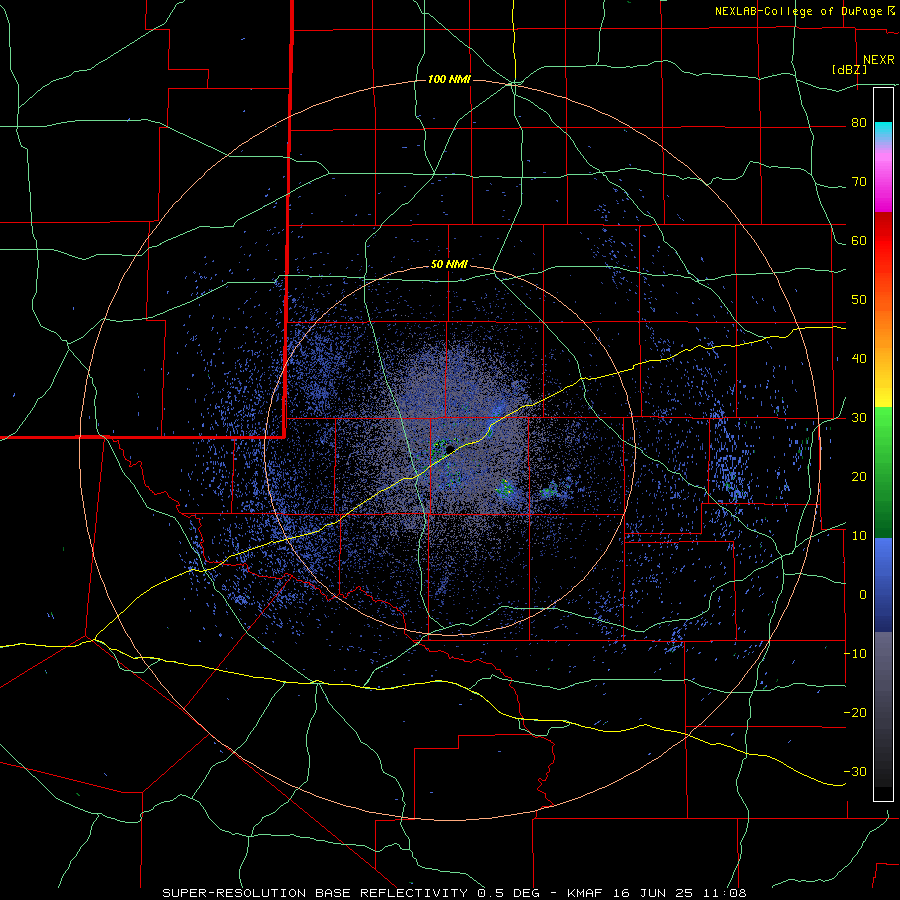Click the black radar site dot at the center
The width and height of the screenshot is (900, 900).
[450, 448]
